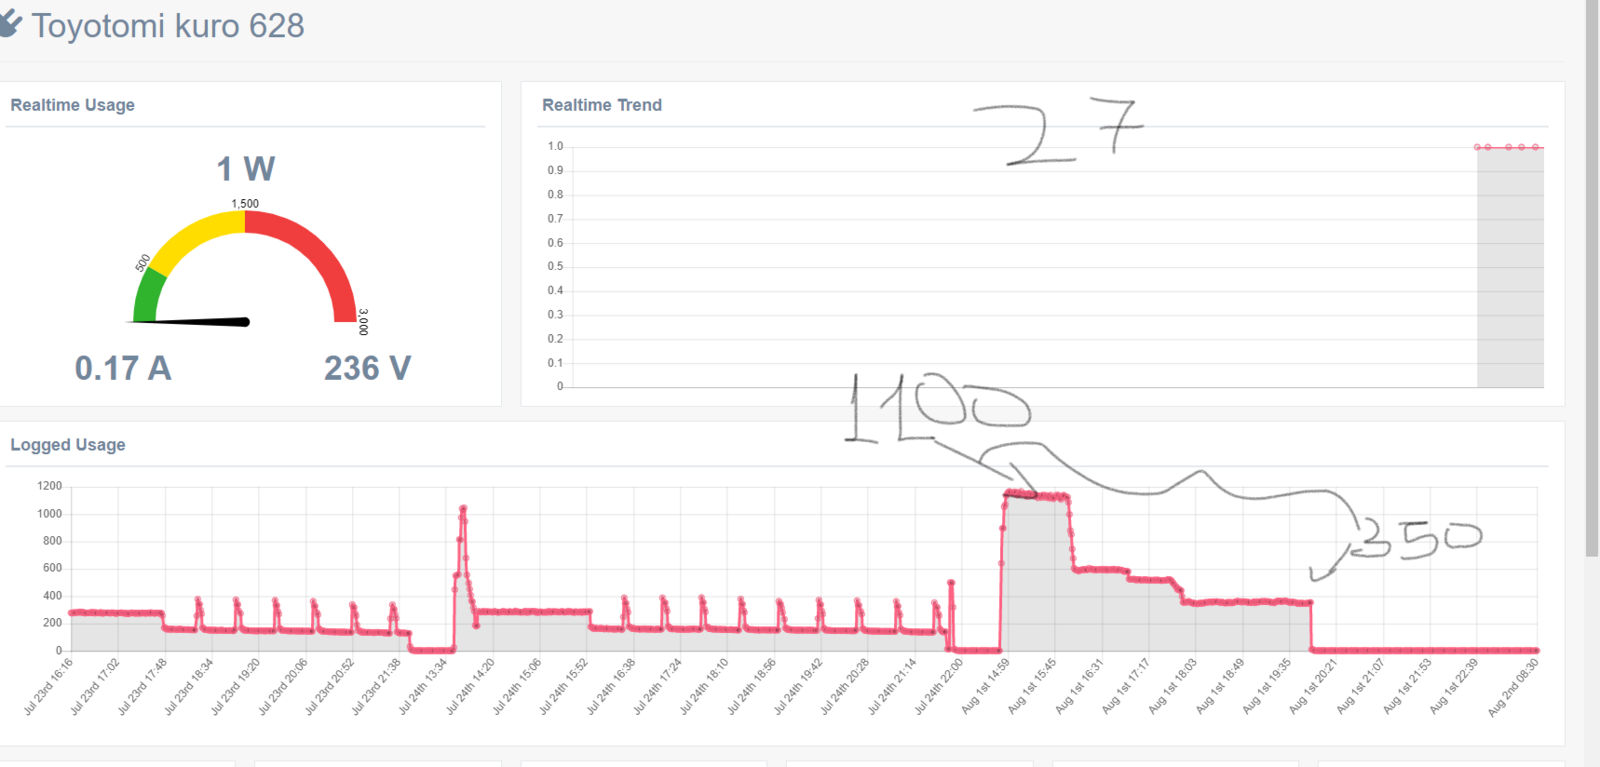The height and width of the screenshot is (767, 1600).
Task: Click the Aug 1st 14:59 x-axis label
Action: click(986, 686)
